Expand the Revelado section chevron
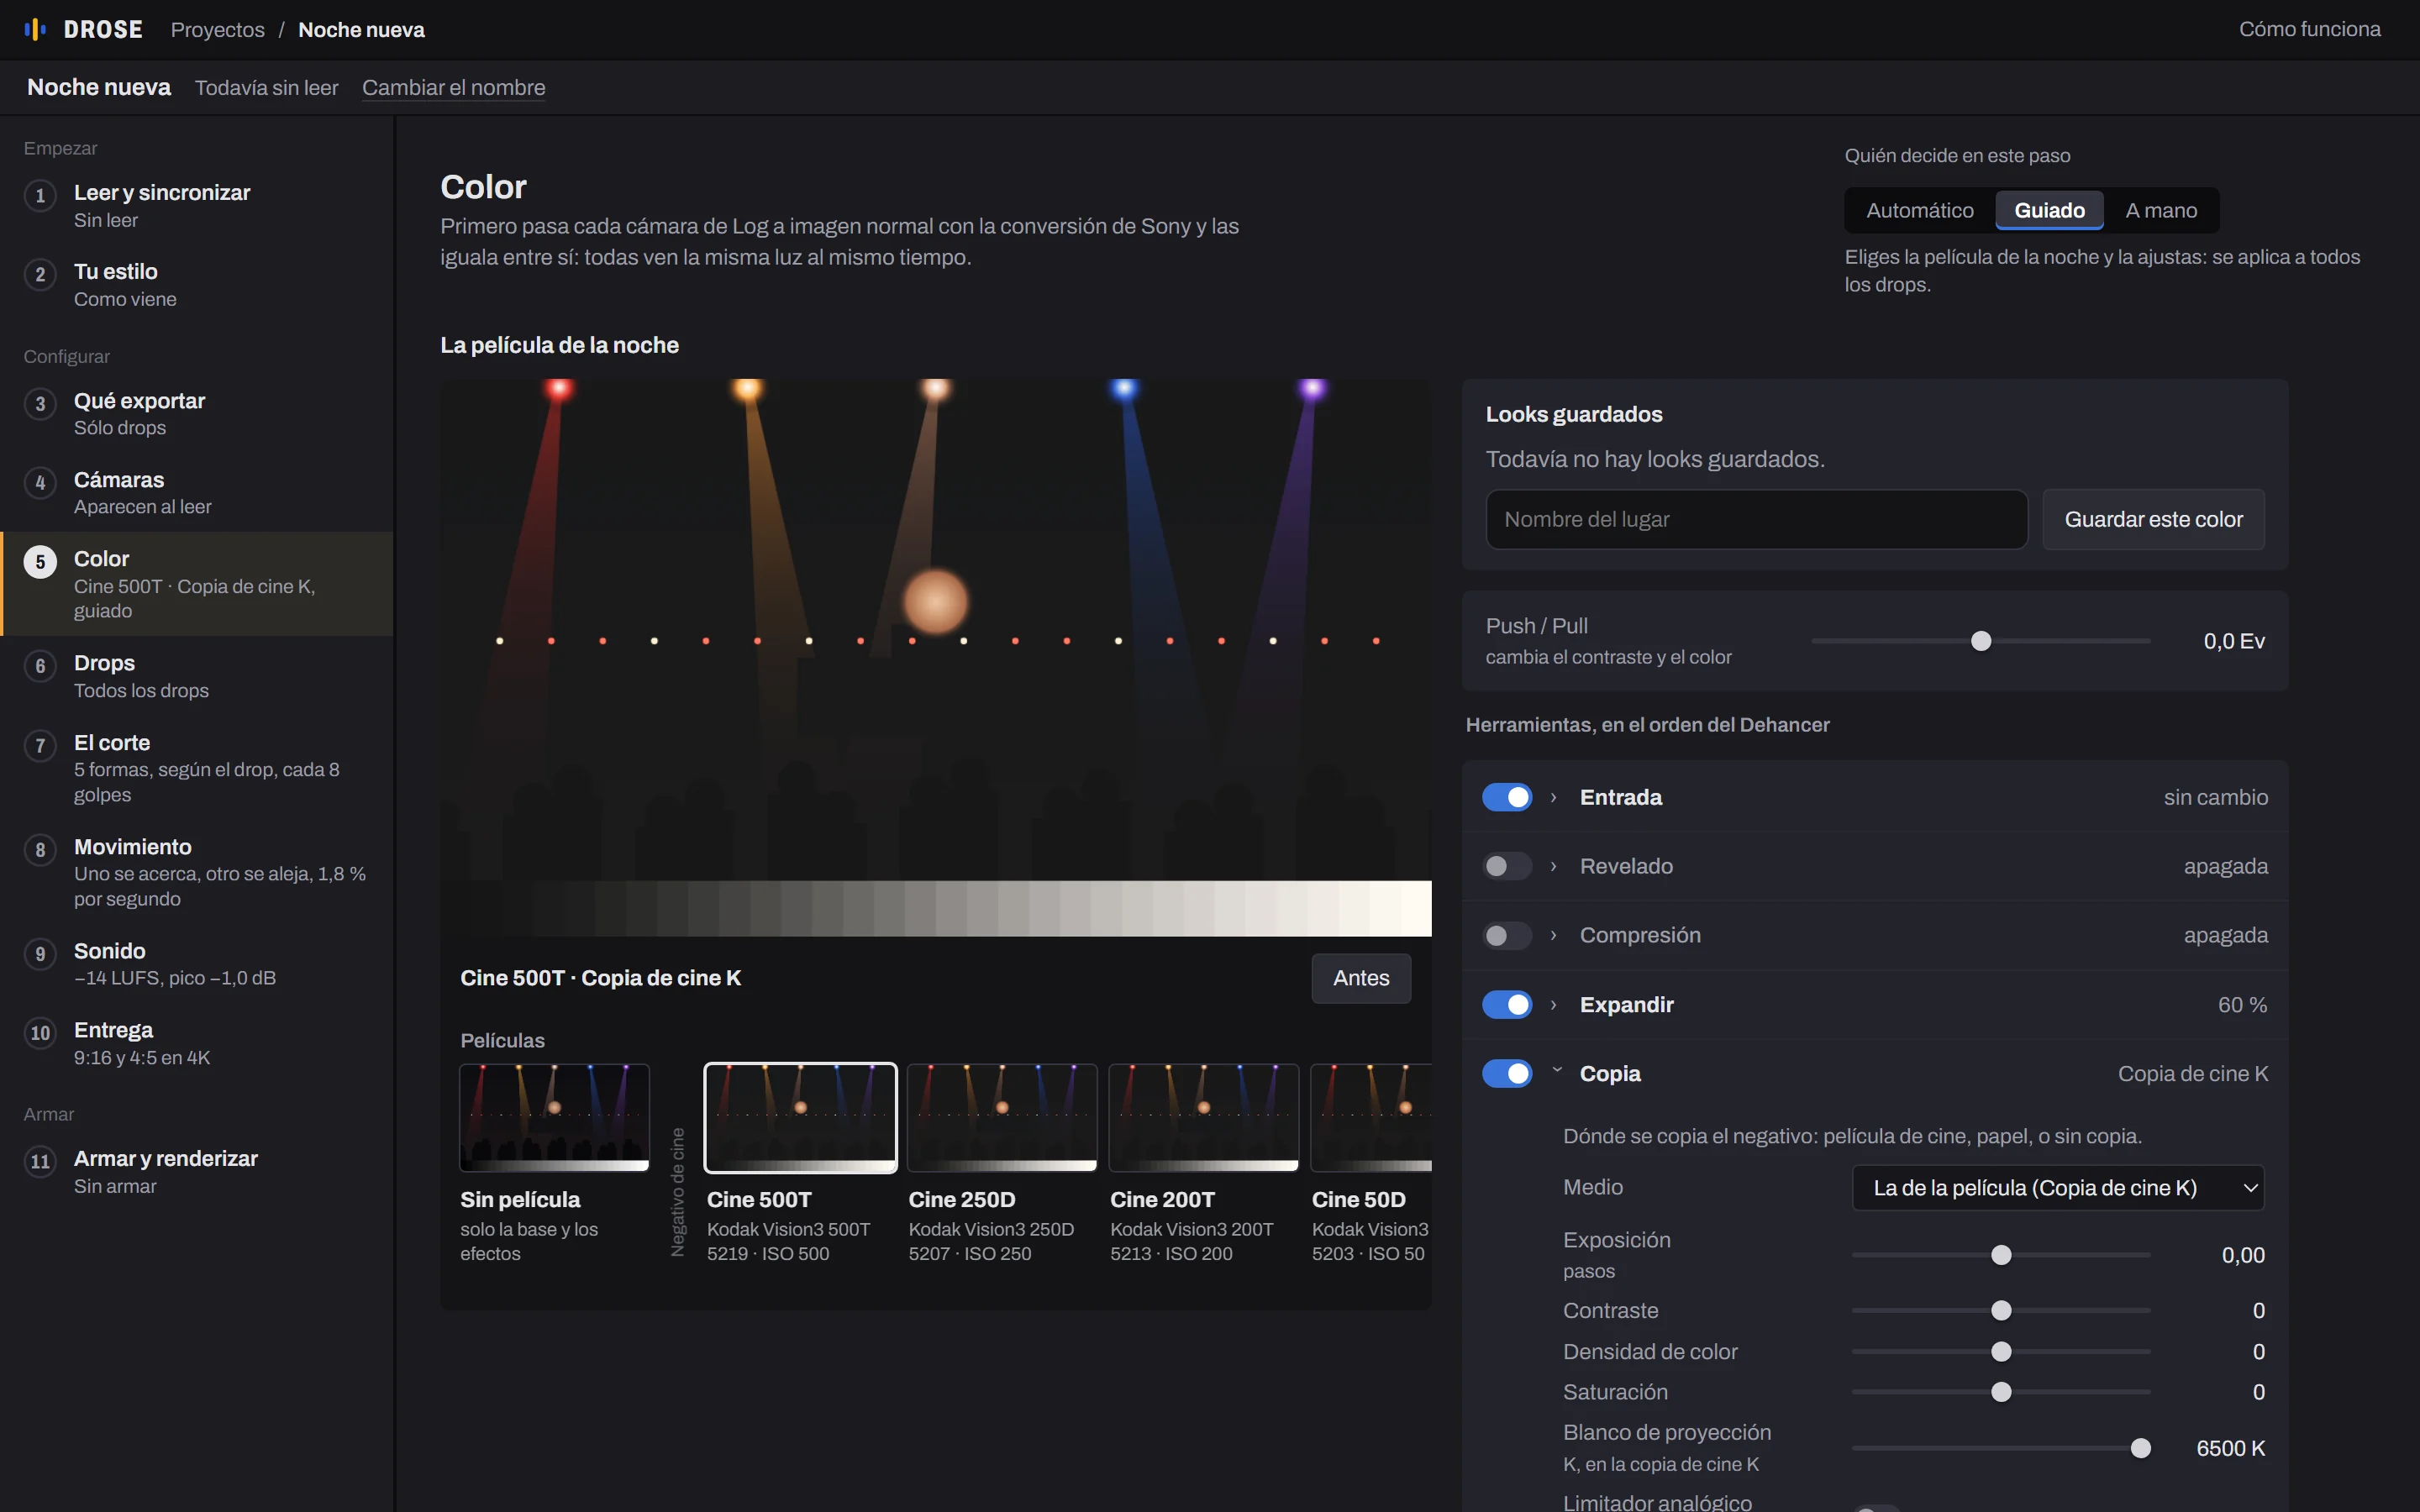Viewport: 2420px width, 1512px height. coord(1554,866)
